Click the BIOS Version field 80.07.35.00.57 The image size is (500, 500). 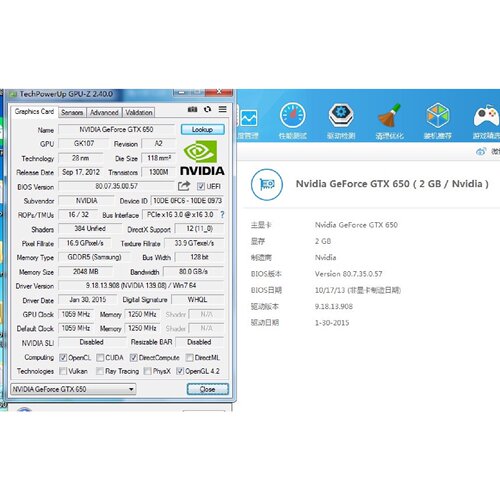[116, 186]
